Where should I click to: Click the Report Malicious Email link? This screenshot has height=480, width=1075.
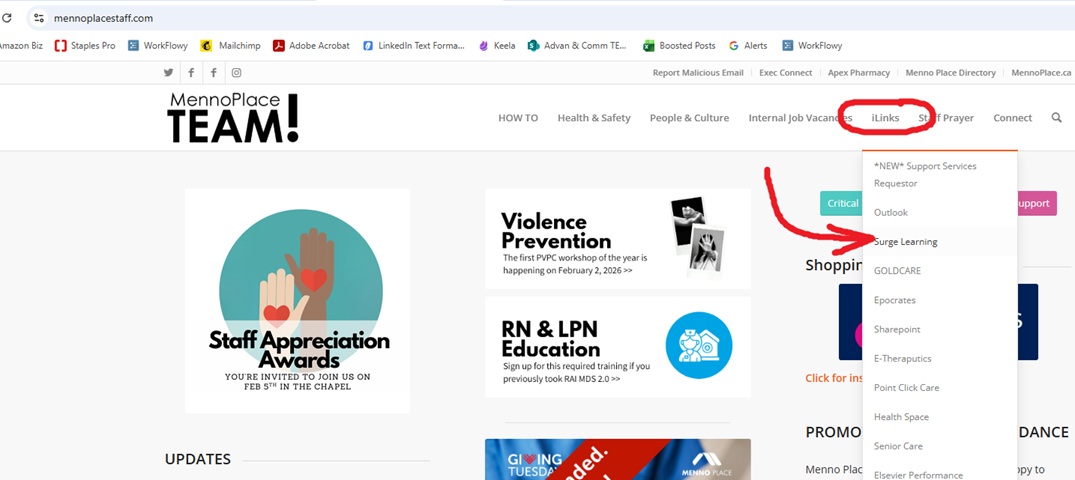[698, 73]
